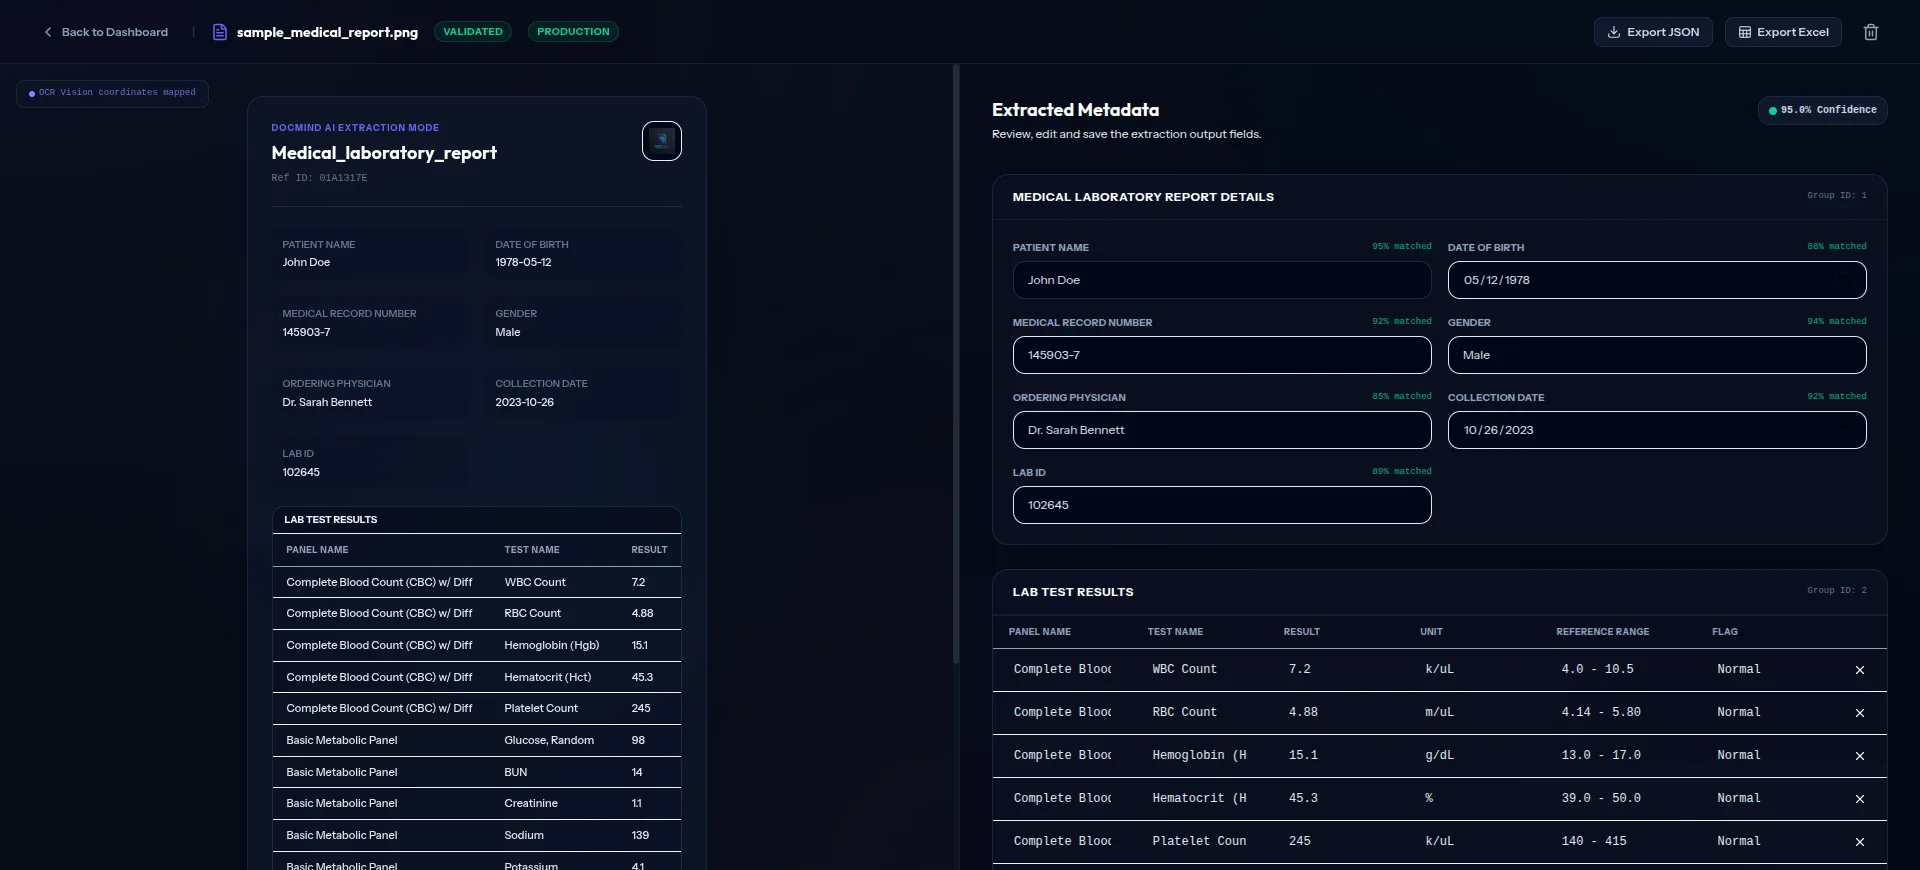Click the "Group ID: 2" label

pyautogui.click(x=1836, y=590)
